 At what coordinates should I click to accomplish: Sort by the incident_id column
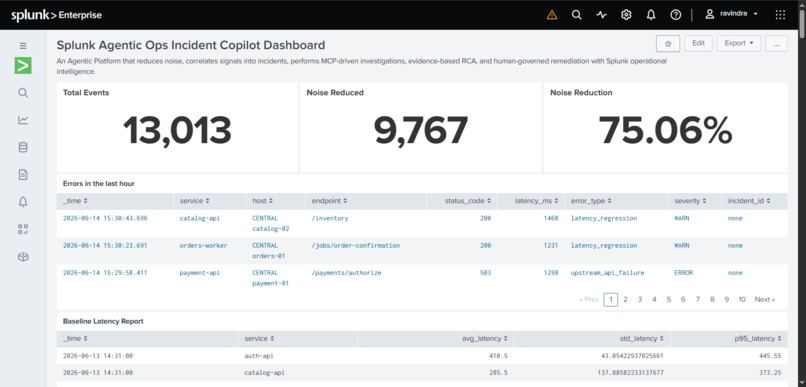748,201
